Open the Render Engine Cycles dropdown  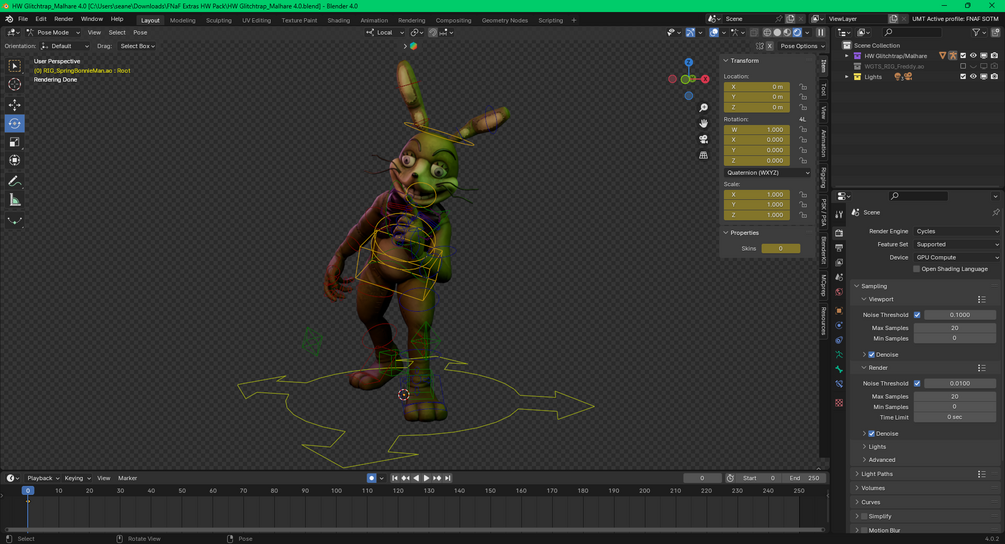coord(956,231)
